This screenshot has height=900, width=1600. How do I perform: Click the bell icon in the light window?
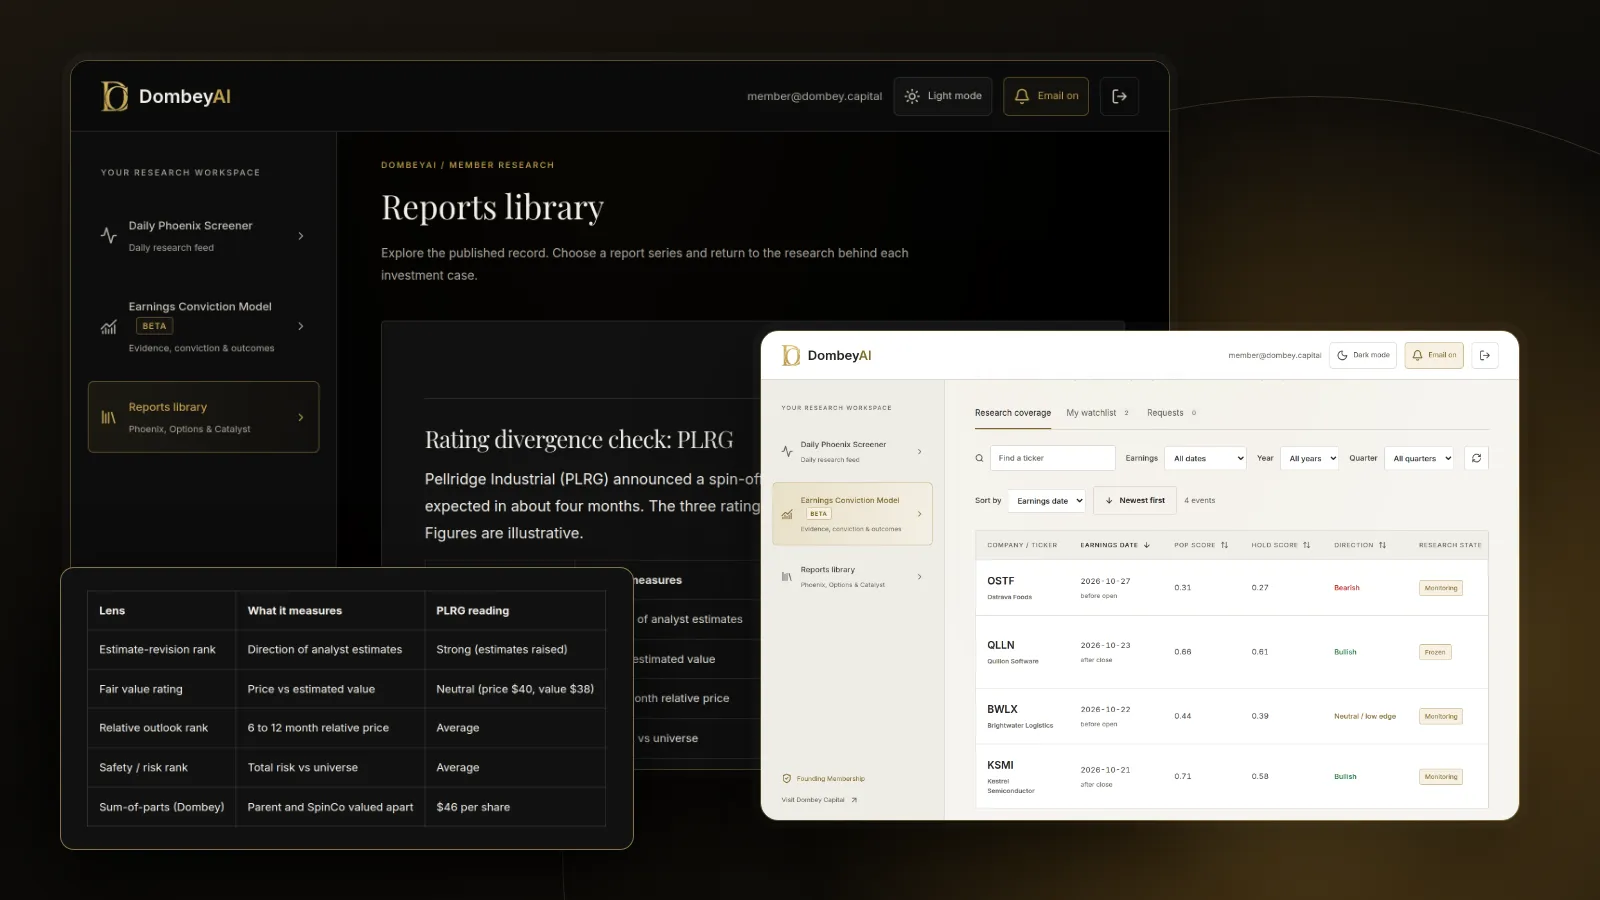[1417, 355]
